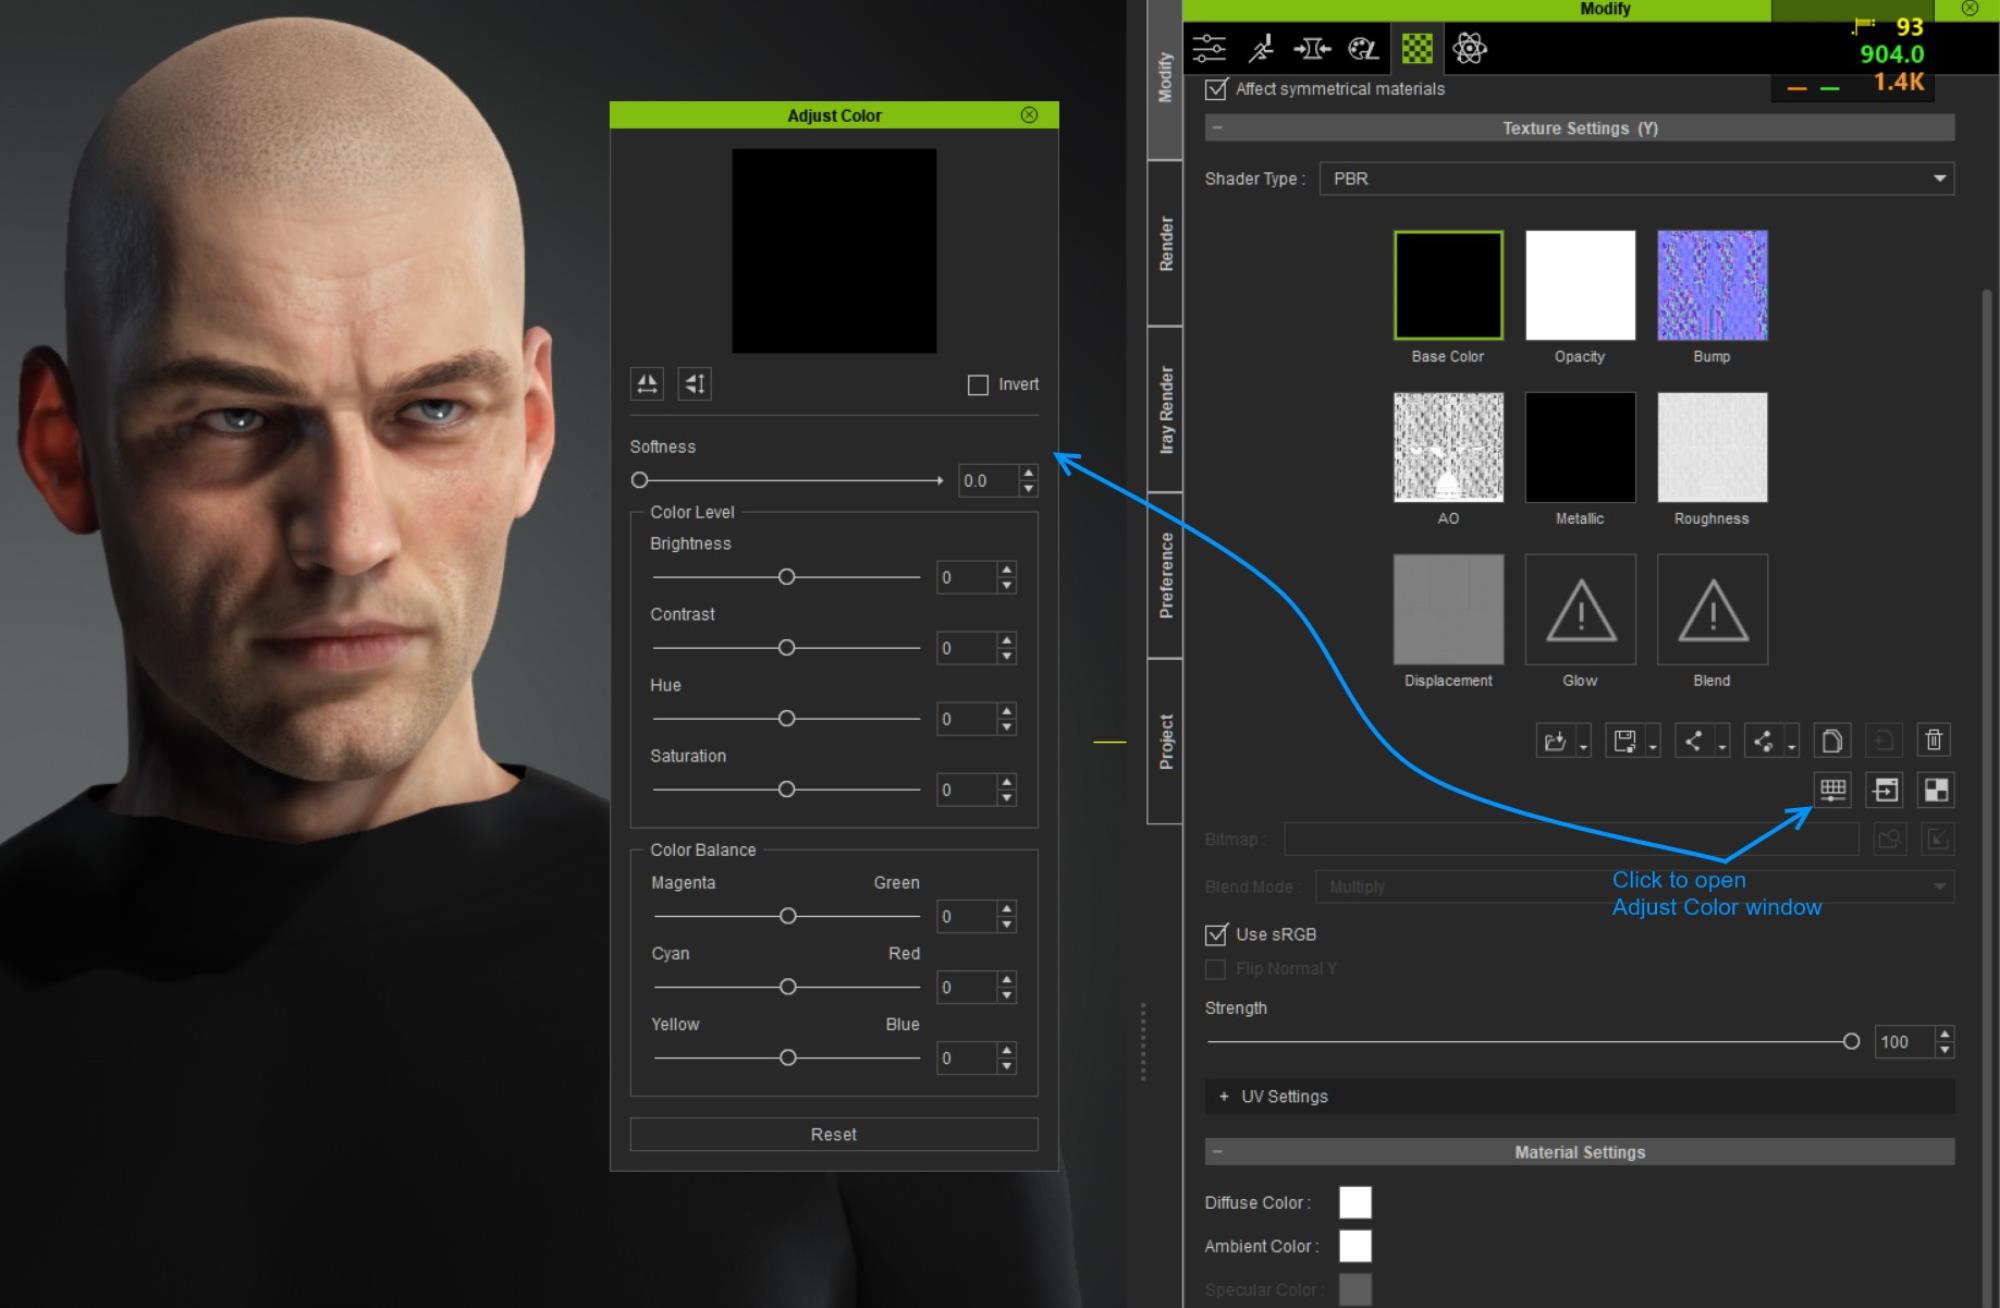Select the Glow texture channel
Image resolution: width=2000 pixels, height=1308 pixels.
coord(1580,610)
